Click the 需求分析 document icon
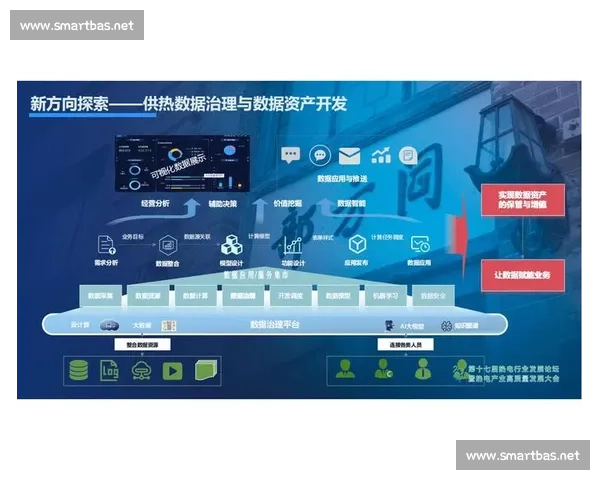The image size is (600, 480). (106, 245)
